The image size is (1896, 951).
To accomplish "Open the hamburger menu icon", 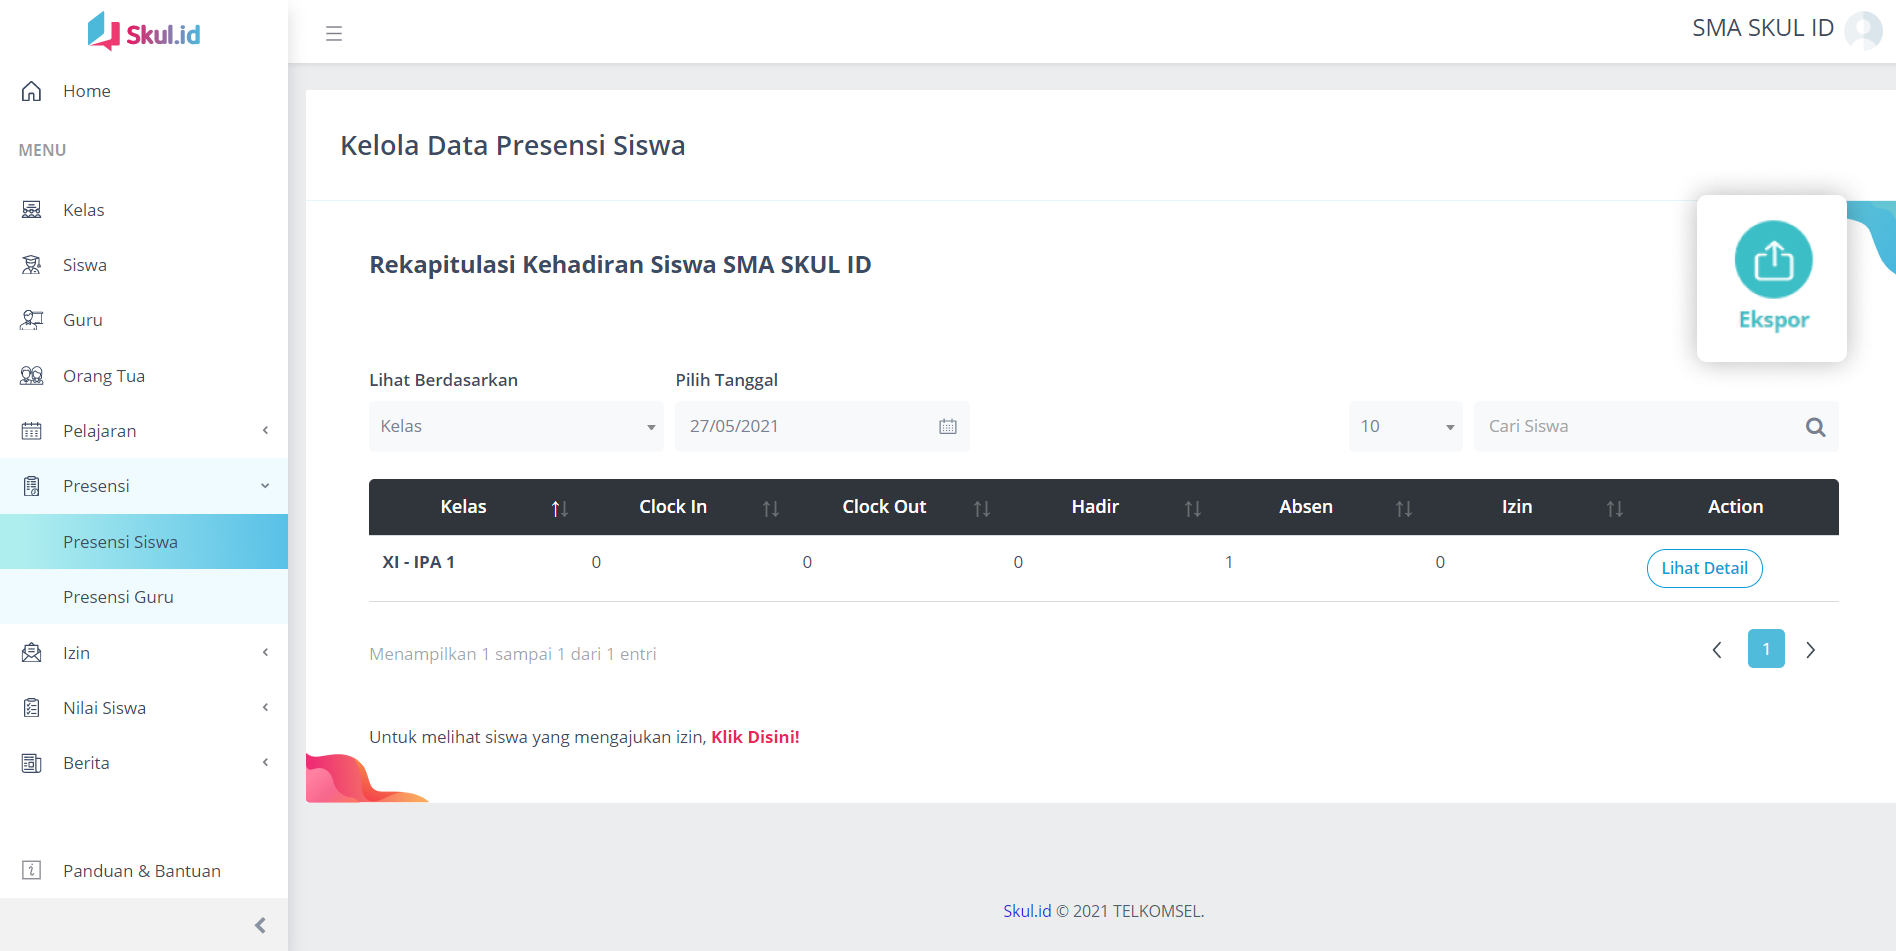I will pyautogui.click(x=334, y=34).
